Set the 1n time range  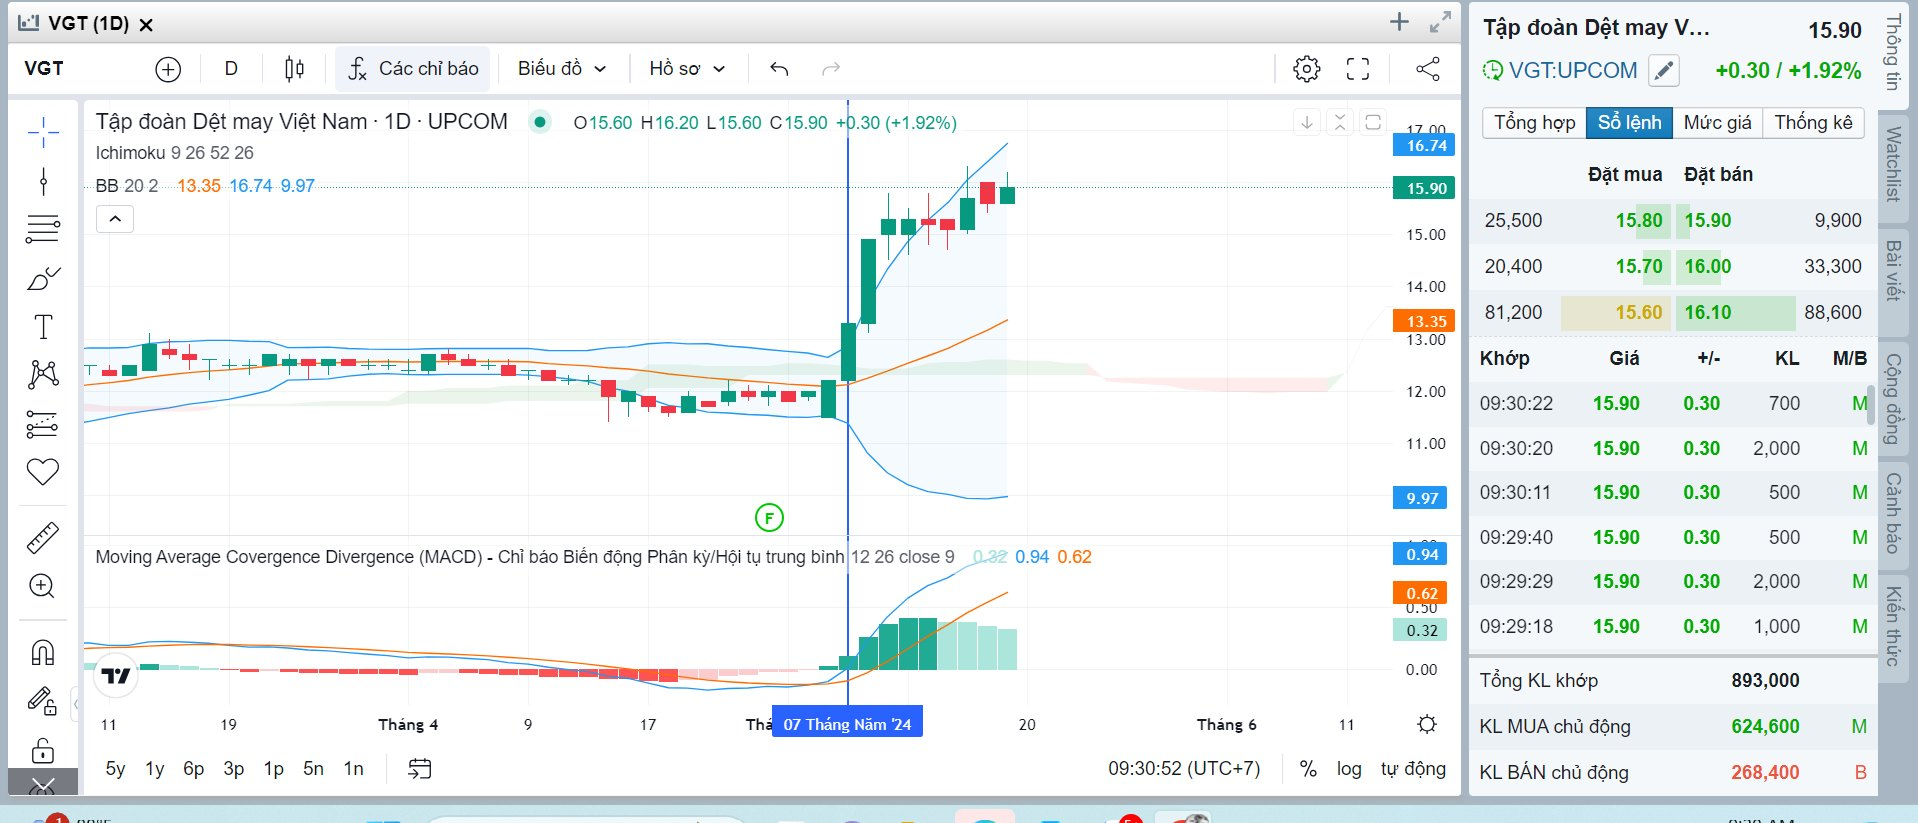pyautogui.click(x=354, y=769)
